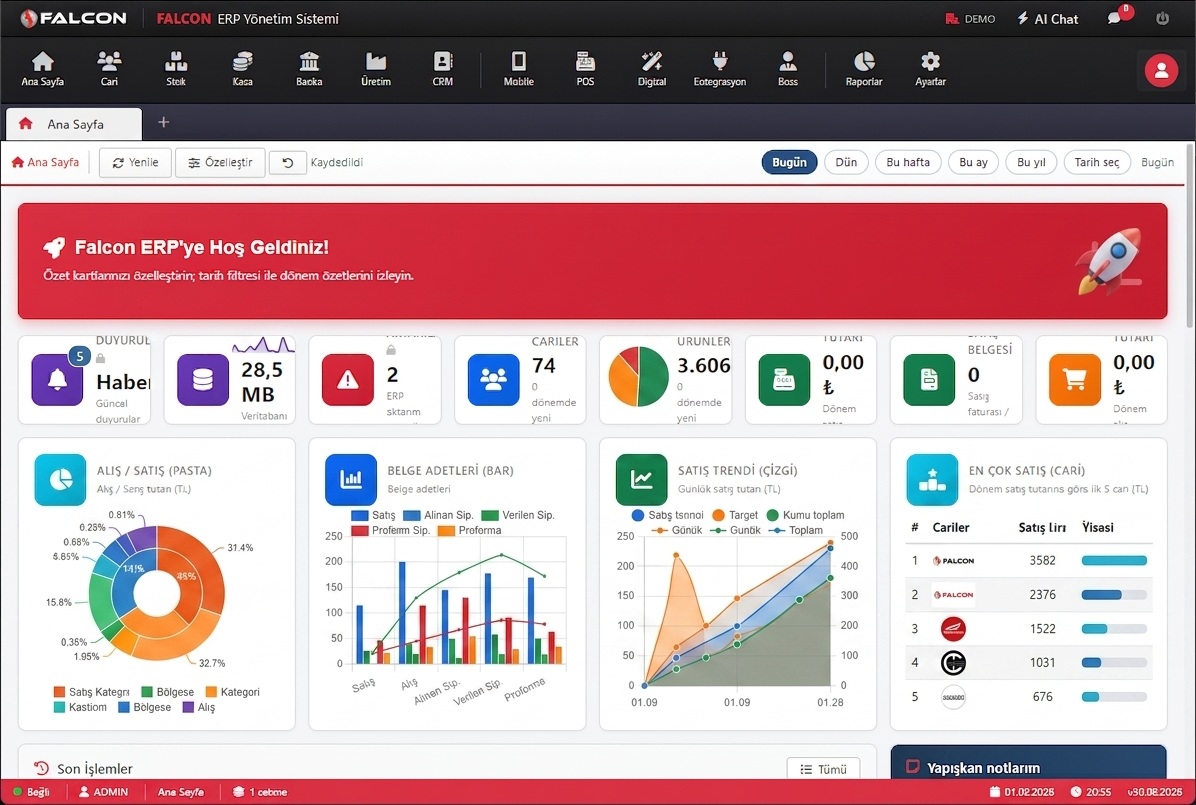Click the Yenile refresh button

[135, 163]
